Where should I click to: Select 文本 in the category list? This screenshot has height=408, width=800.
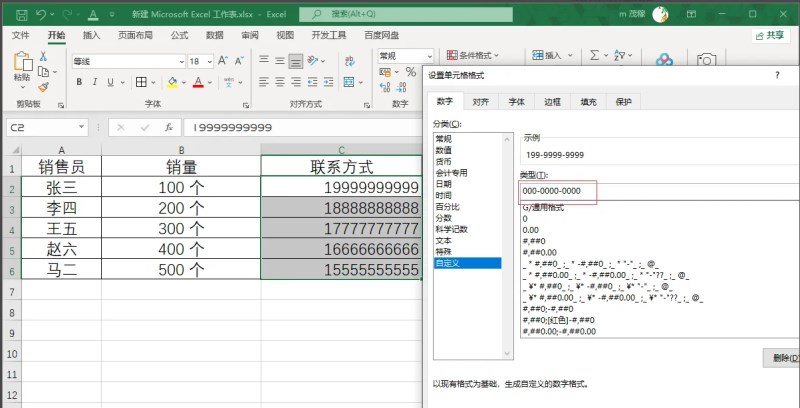pyautogui.click(x=443, y=241)
